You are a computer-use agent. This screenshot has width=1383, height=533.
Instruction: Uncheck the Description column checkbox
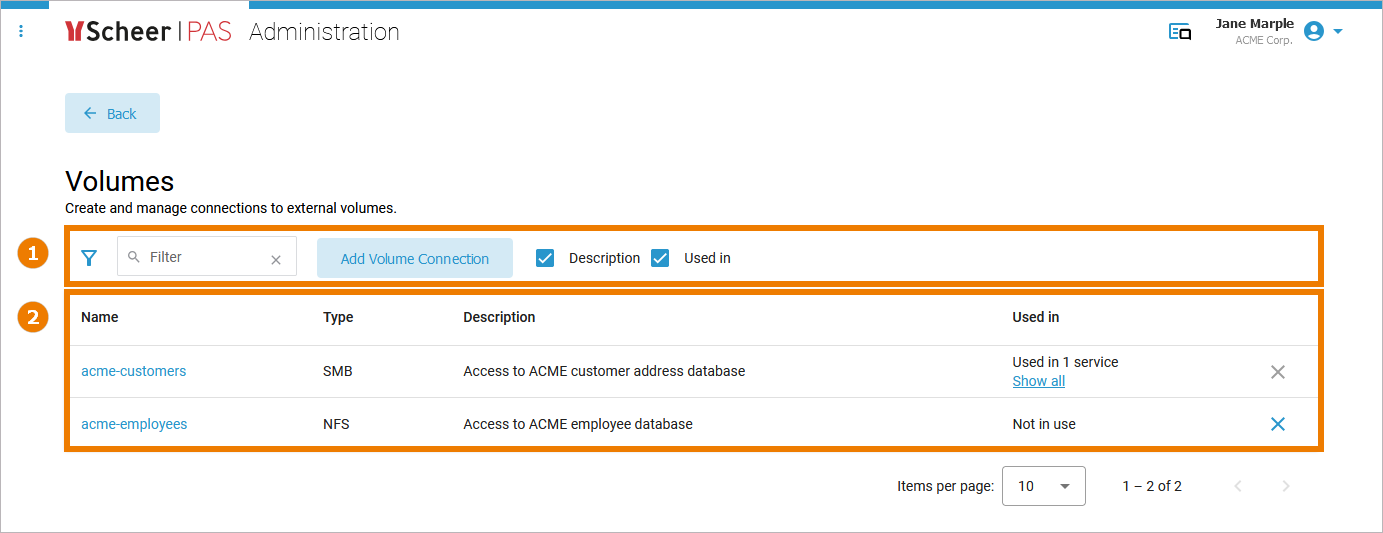click(x=545, y=258)
